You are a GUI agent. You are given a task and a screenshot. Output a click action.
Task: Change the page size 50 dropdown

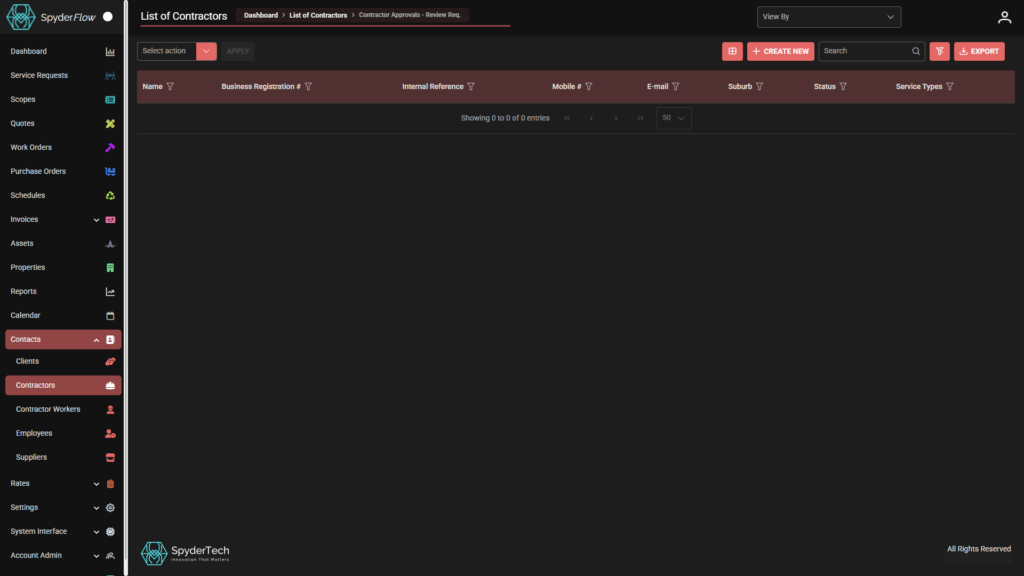click(673, 118)
